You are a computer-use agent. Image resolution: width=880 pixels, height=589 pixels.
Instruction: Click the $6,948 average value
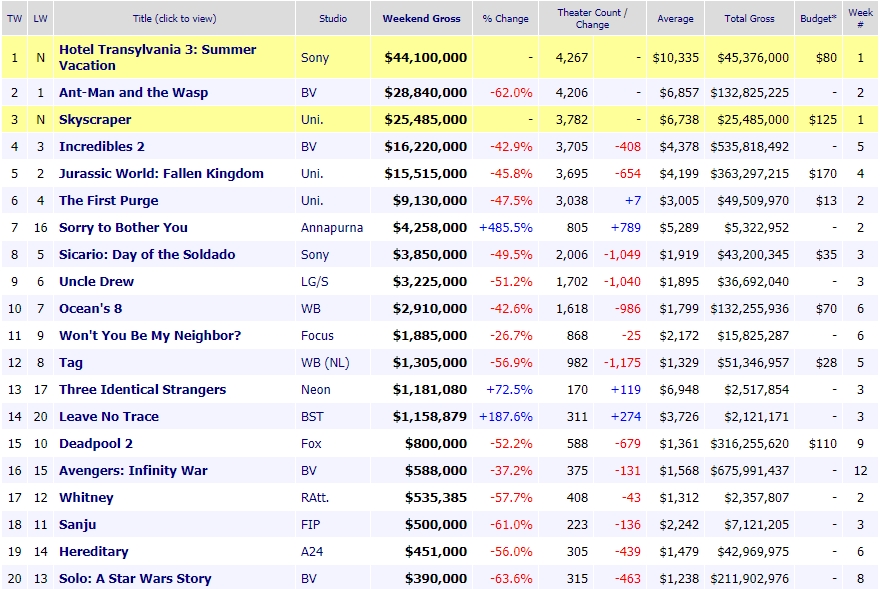pyautogui.click(x=679, y=390)
